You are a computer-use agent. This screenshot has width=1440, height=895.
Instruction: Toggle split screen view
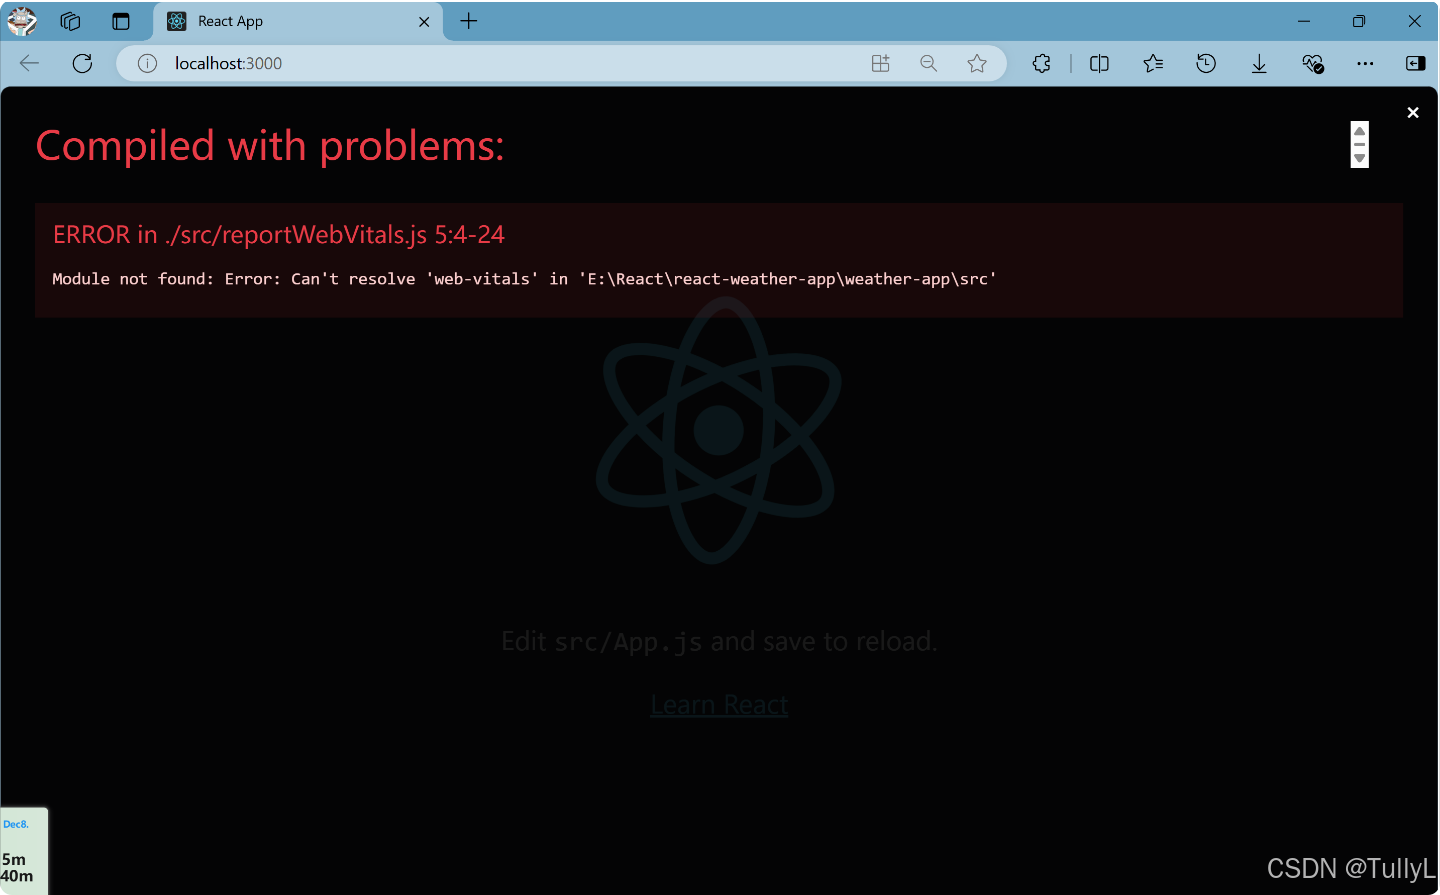pyautogui.click(x=1099, y=63)
